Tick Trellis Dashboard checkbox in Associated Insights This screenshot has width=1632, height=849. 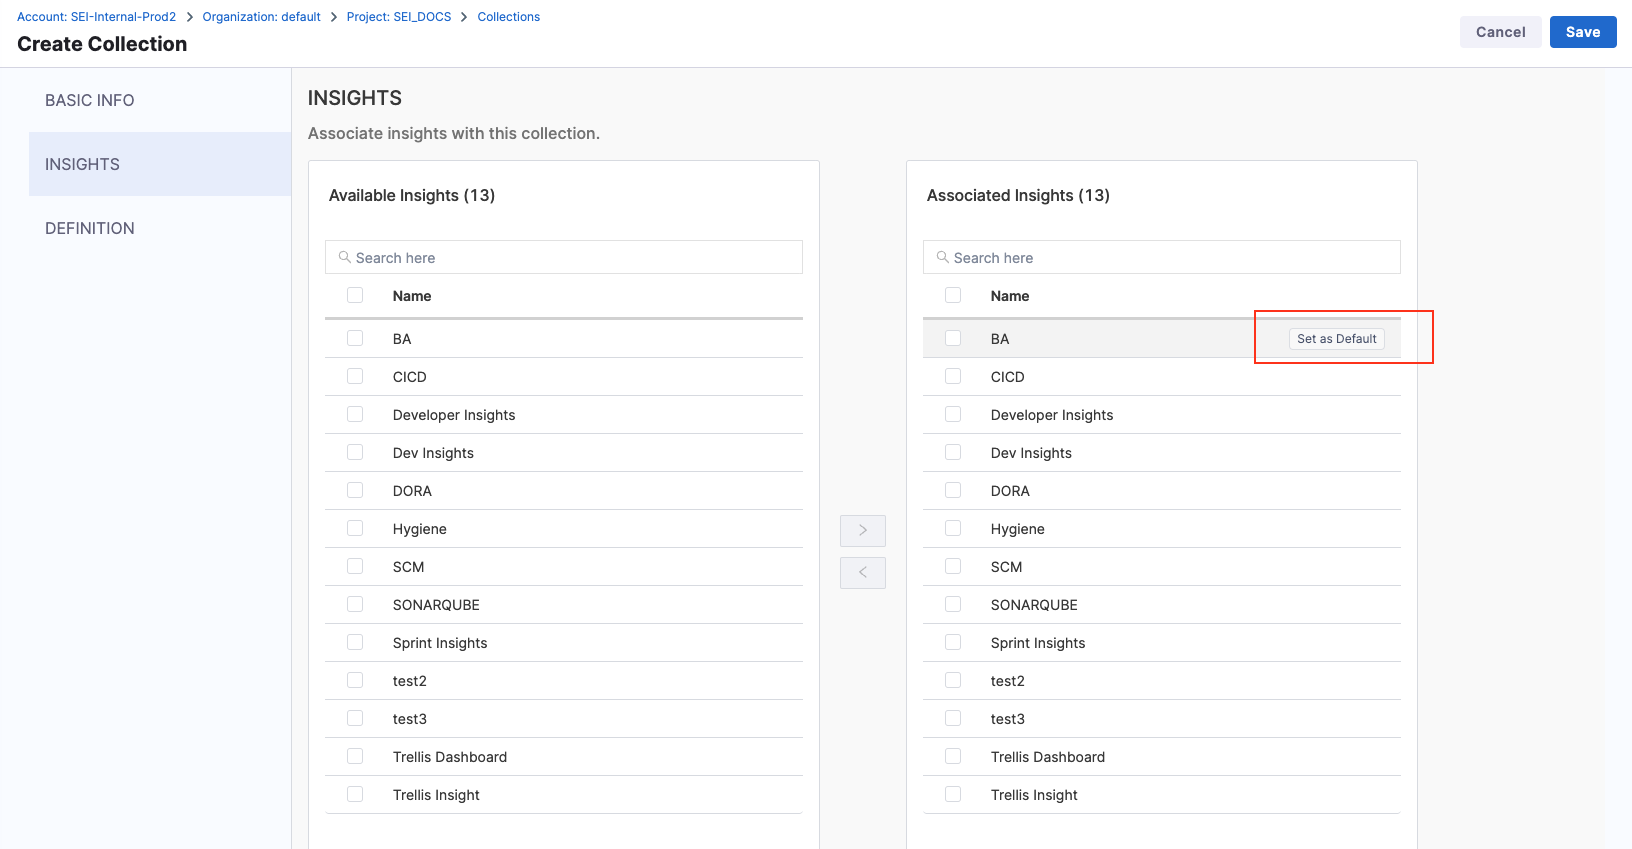pos(953,756)
